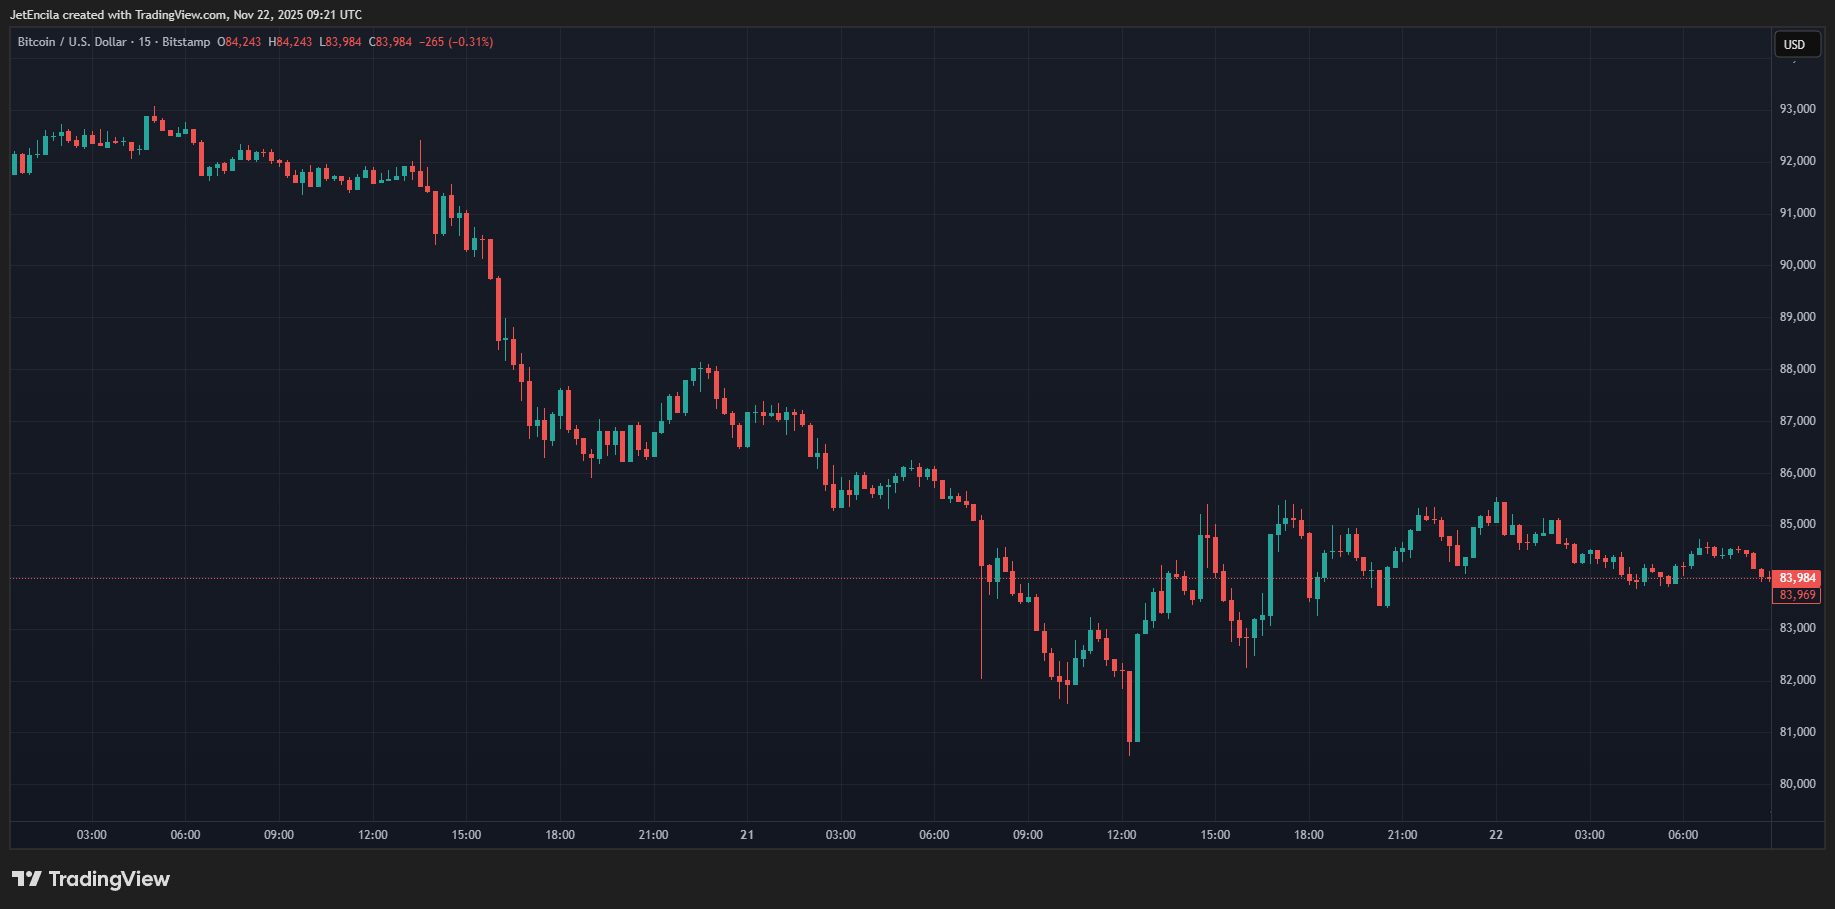Click the Bitcoin / U.S. Dollar symbol title
This screenshot has height=909, width=1835.
pyautogui.click(x=72, y=42)
